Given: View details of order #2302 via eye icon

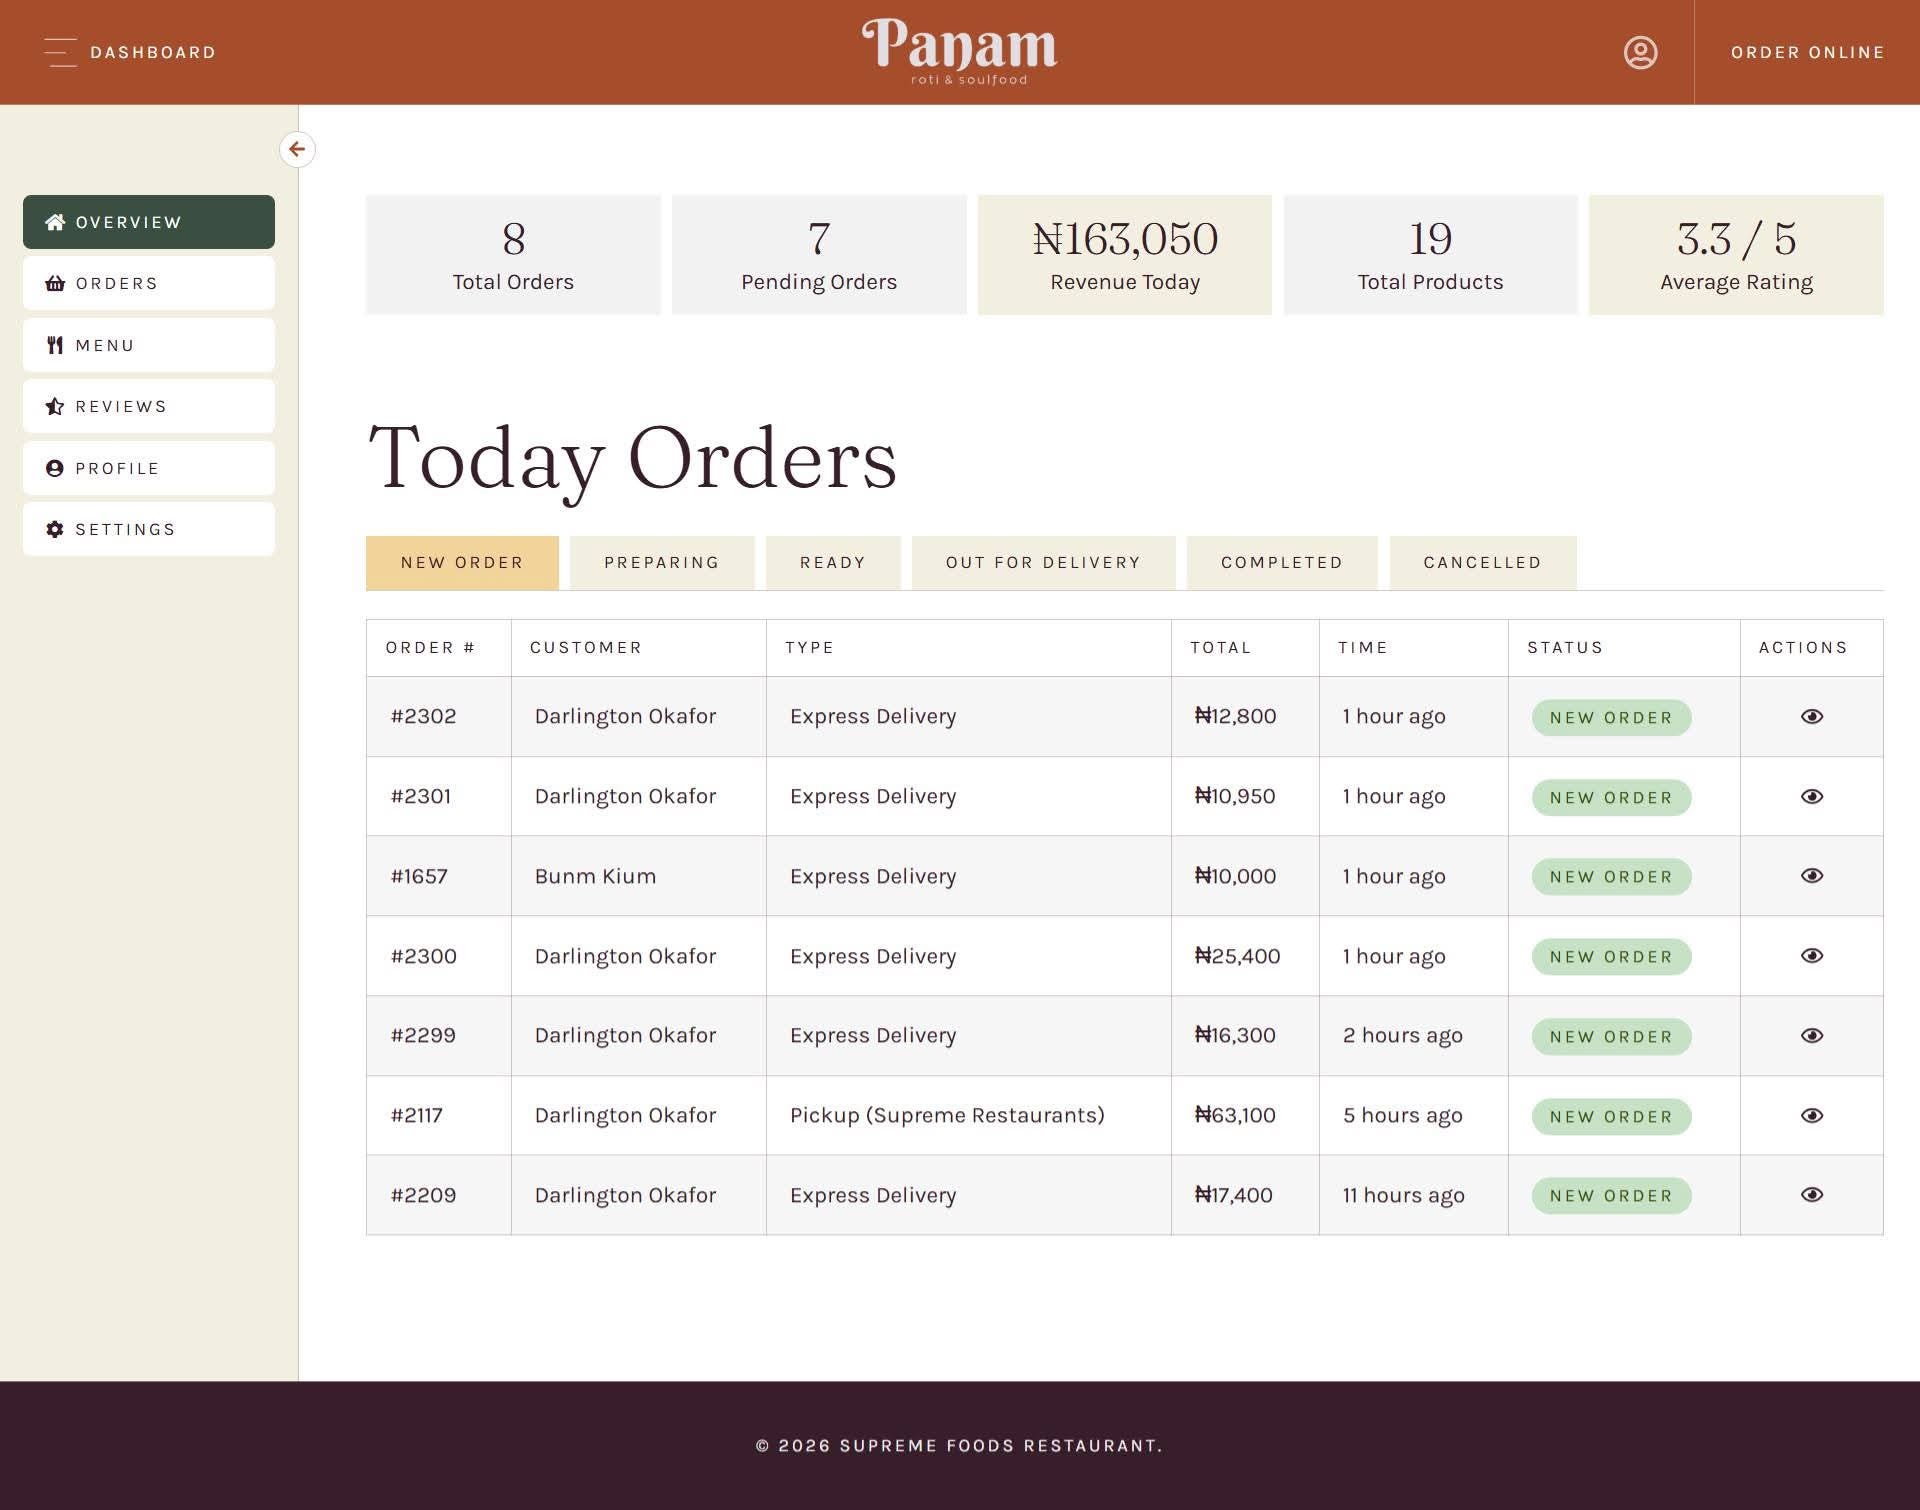Looking at the screenshot, I should pyautogui.click(x=1811, y=716).
